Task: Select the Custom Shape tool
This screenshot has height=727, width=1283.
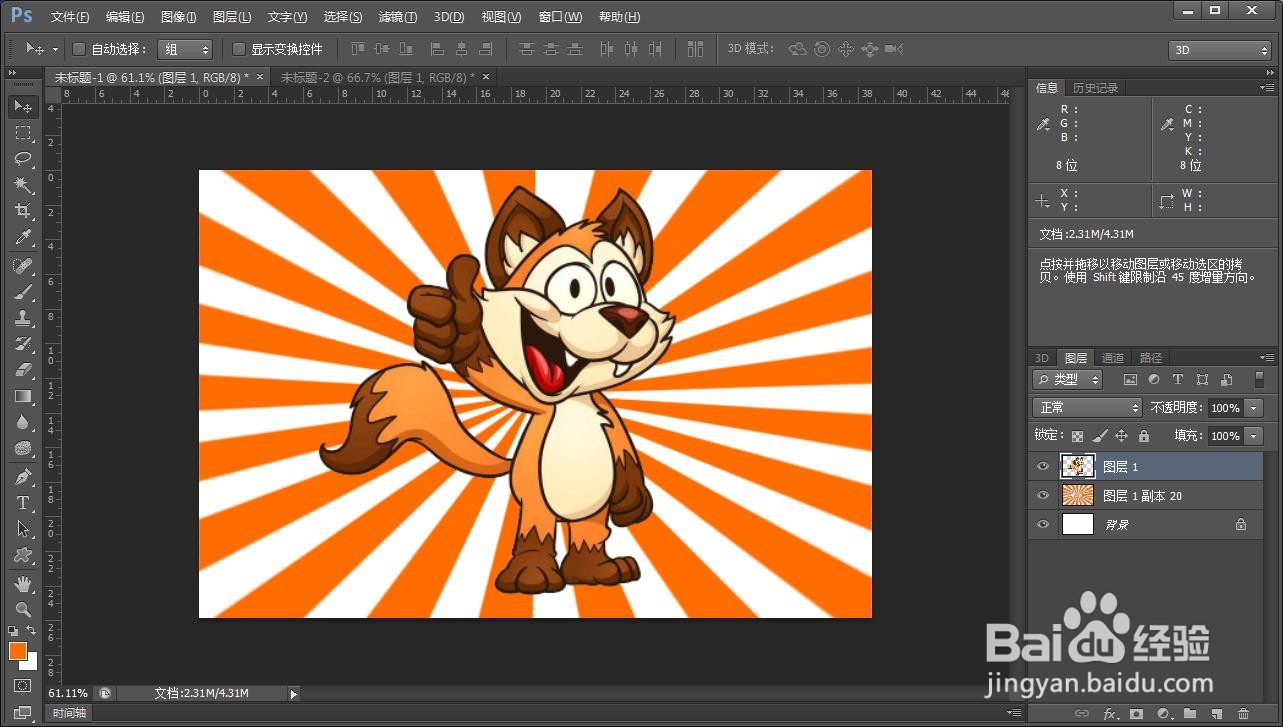Action: [23, 555]
